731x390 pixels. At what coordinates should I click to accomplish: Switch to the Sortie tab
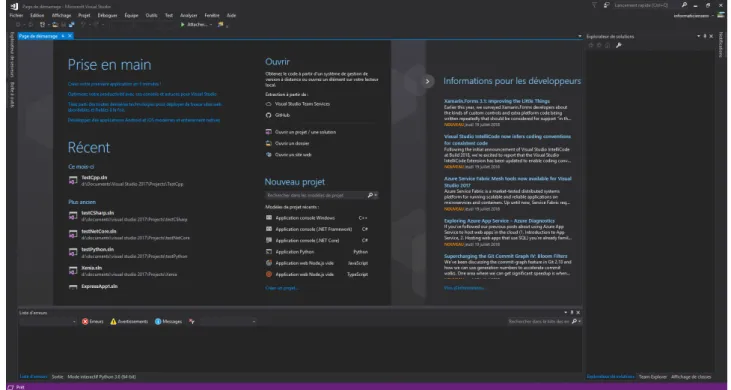click(x=57, y=377)
